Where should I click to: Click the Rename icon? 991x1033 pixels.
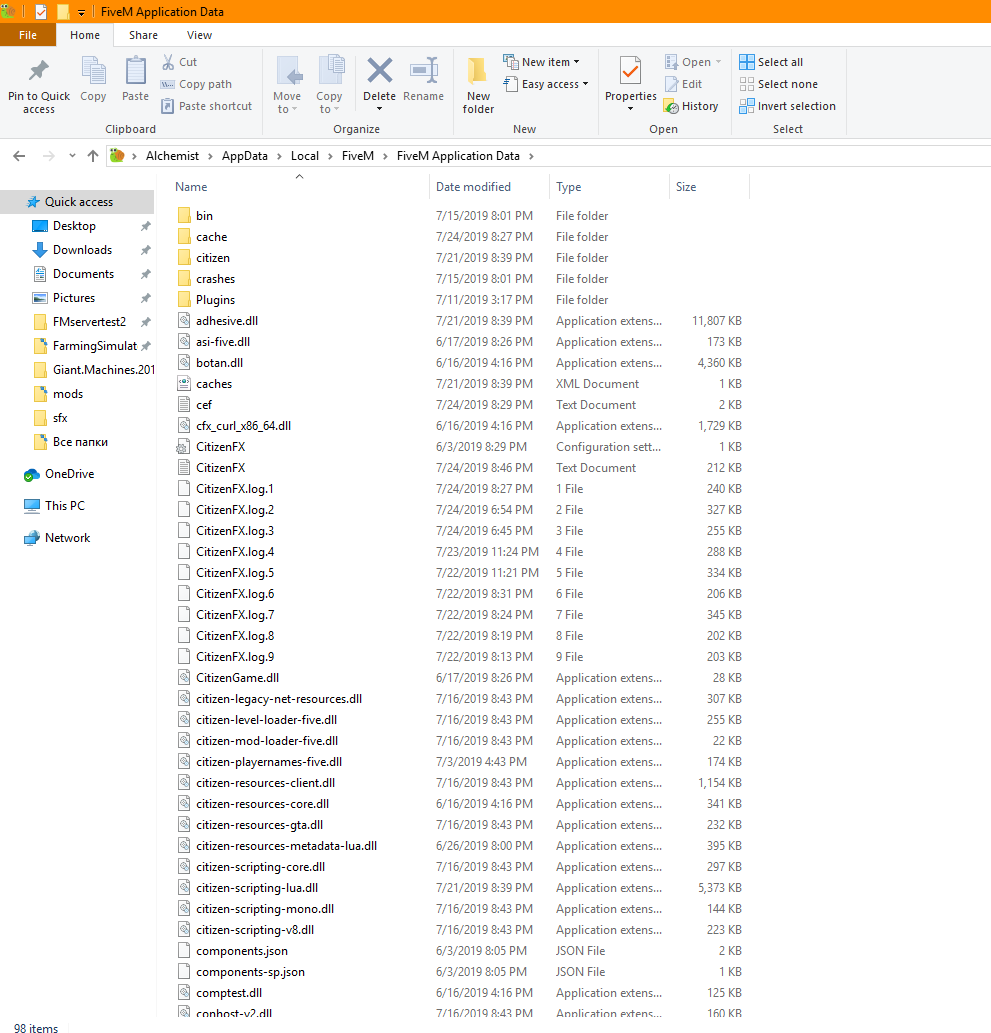point(424,70)
